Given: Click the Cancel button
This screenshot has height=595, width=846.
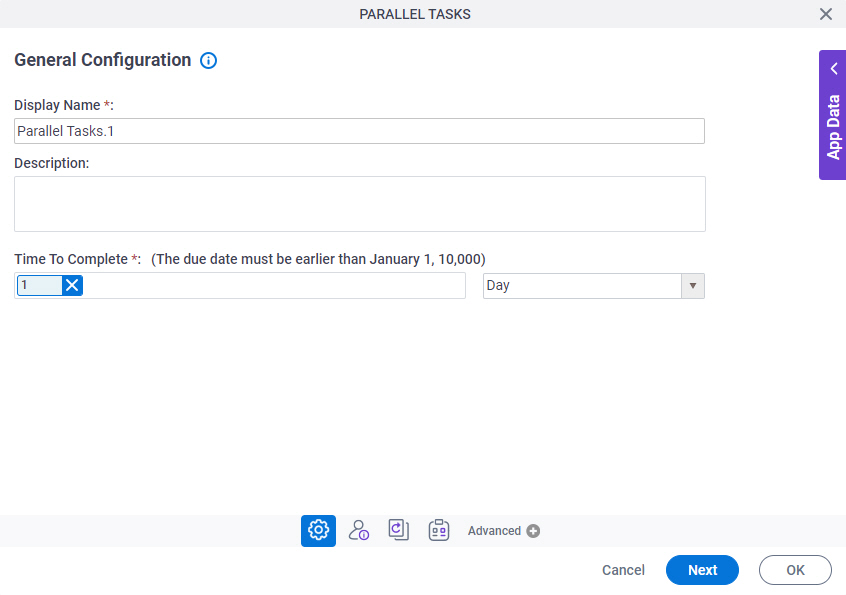Looking at the screenshot, I should click(623, 570).
